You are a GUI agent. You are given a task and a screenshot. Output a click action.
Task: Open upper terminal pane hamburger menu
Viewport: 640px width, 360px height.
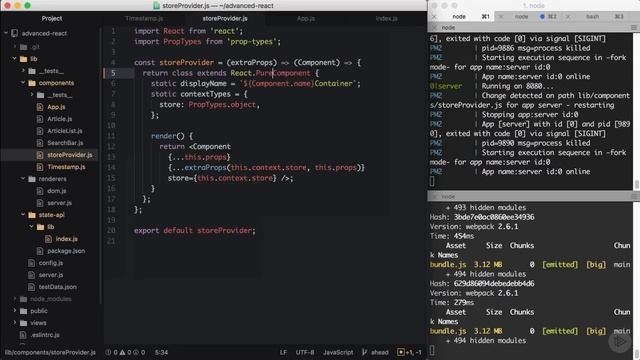pos(633,27)
